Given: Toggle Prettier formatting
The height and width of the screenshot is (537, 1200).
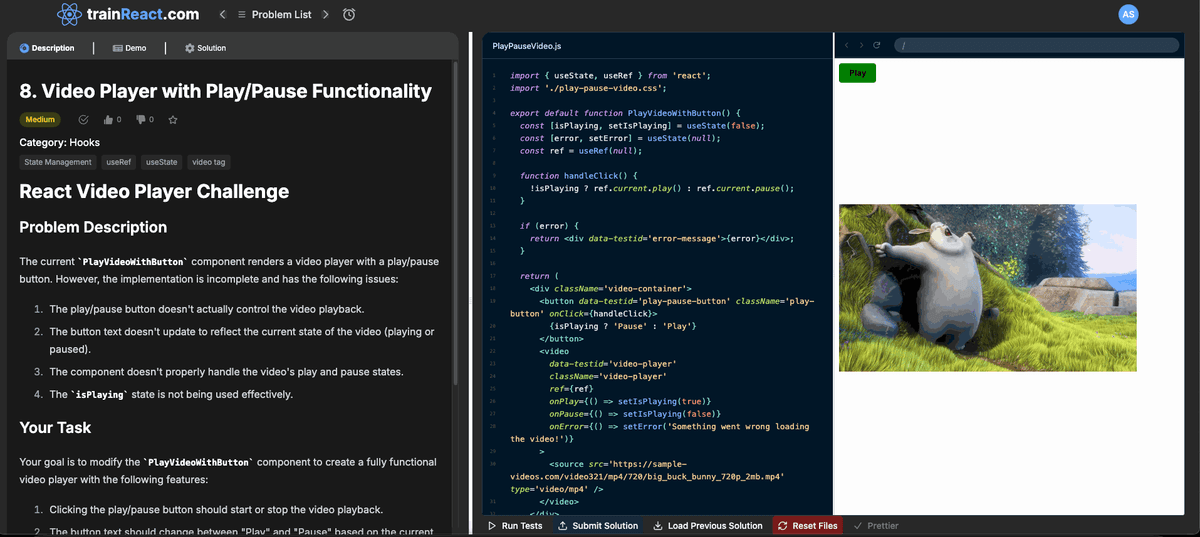Looking at the screenshot, I should pos(876,525).
